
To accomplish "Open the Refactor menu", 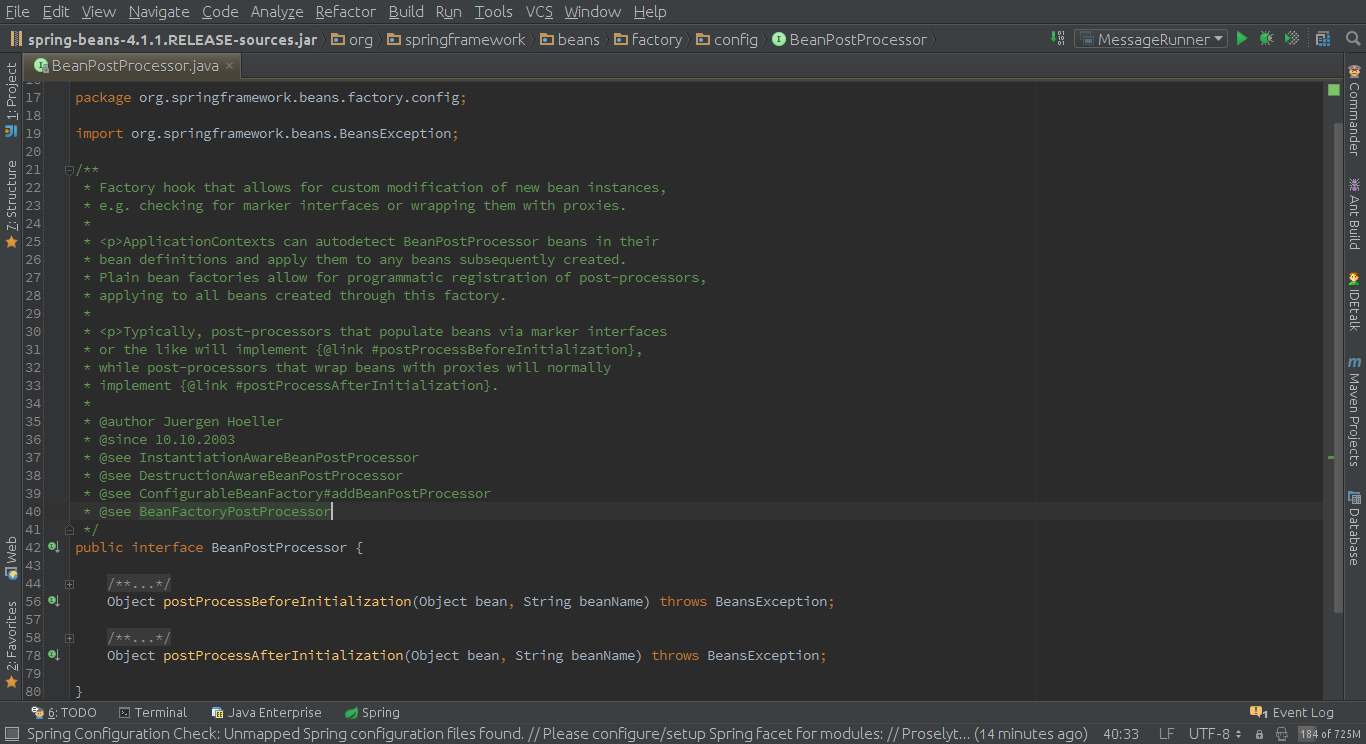I will [x=345, y=12].
